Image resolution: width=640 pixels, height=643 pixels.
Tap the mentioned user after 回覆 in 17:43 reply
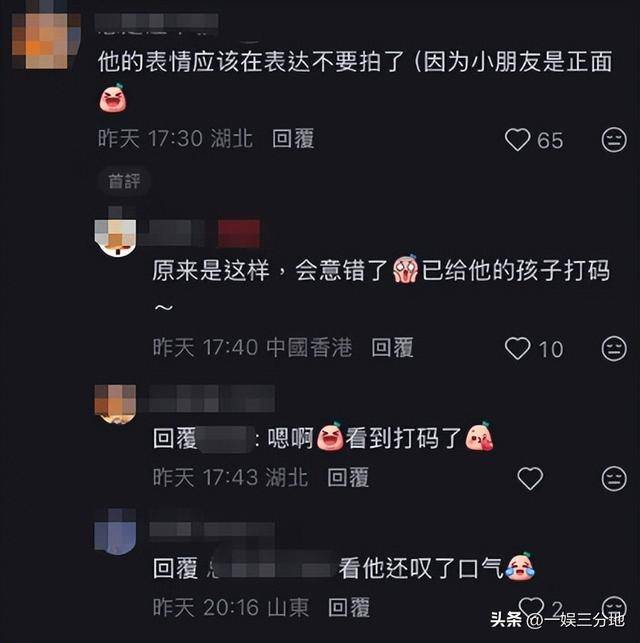tap(226, 439)
